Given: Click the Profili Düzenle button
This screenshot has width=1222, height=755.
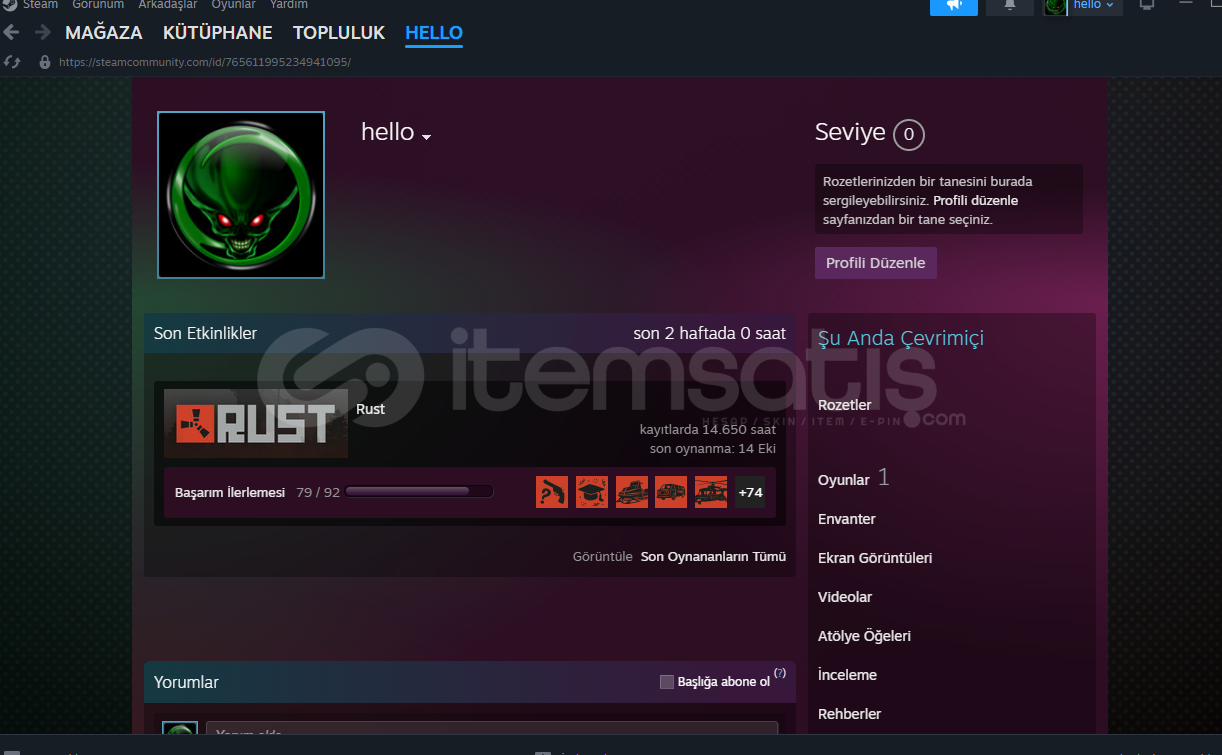Looking at the screenshot, I should pyautogui.click(x=875, y=262).
